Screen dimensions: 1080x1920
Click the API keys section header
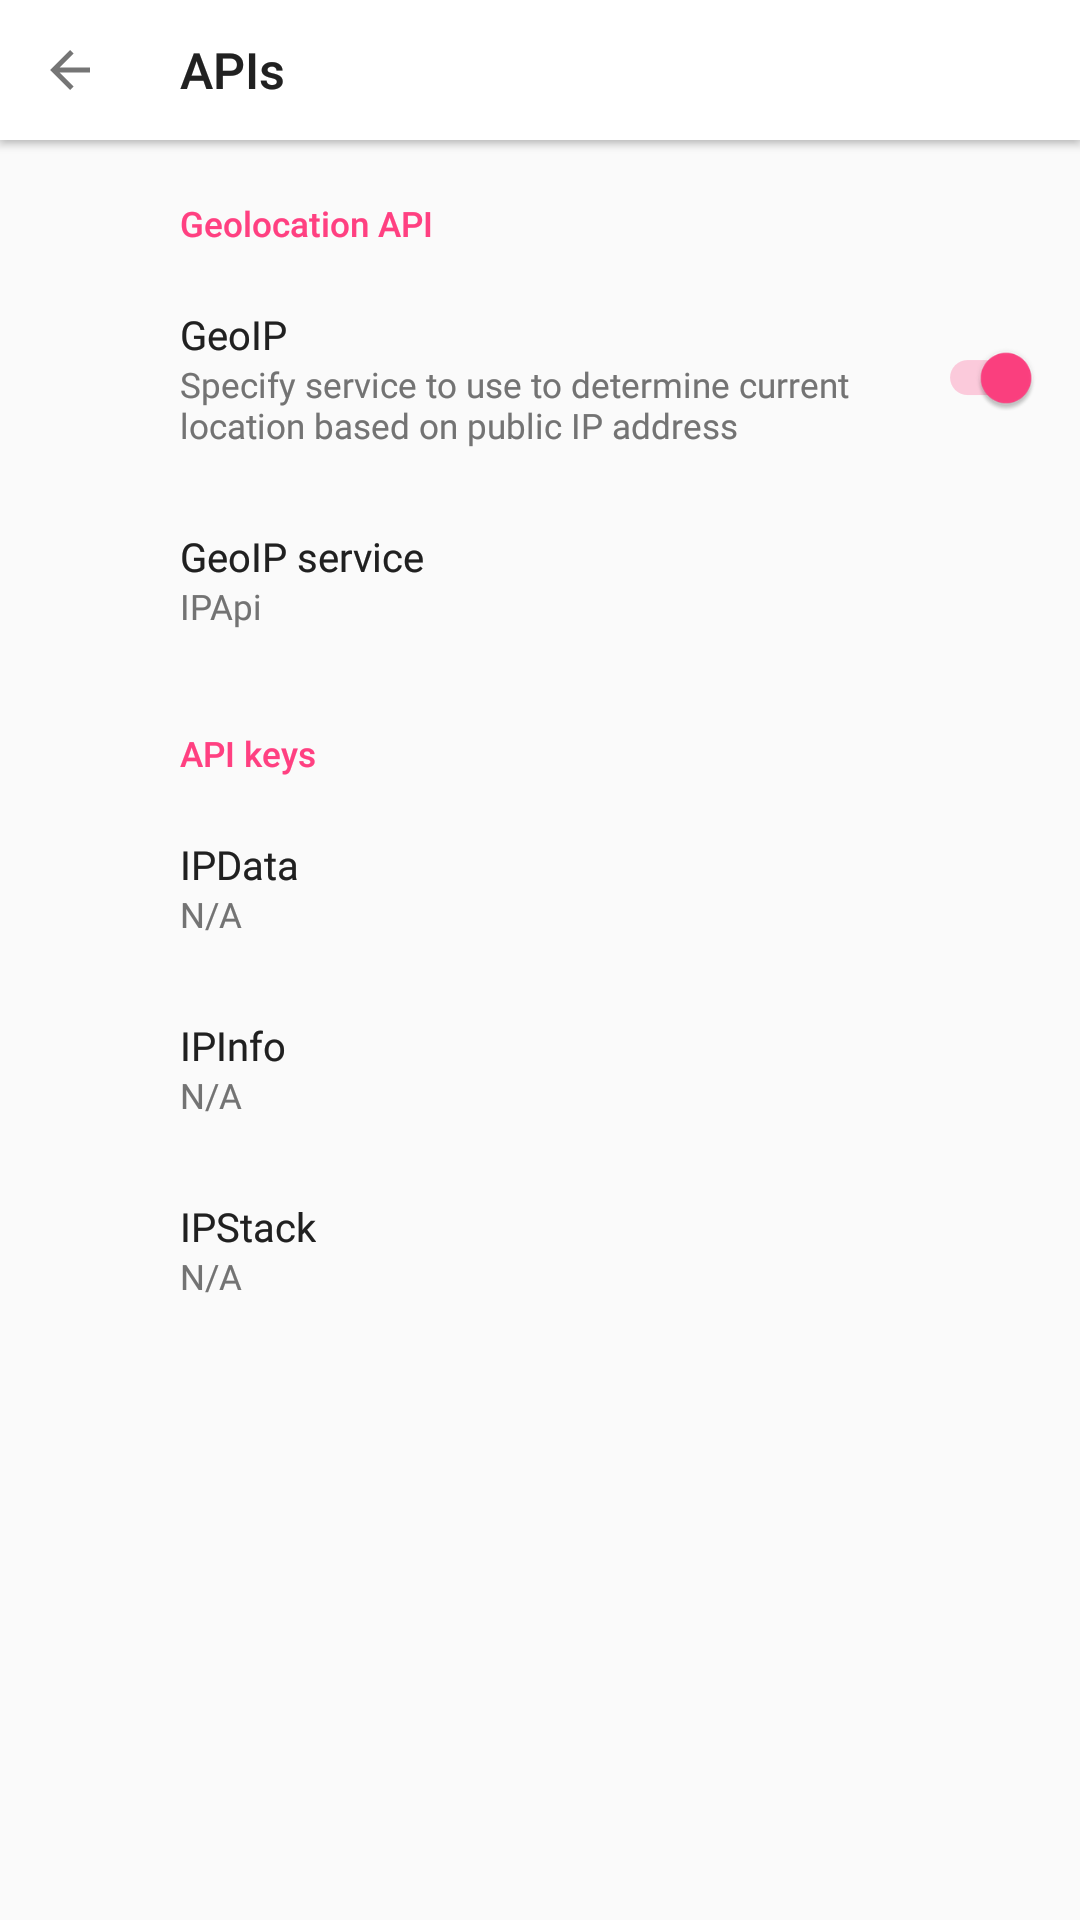click(248, 755)
